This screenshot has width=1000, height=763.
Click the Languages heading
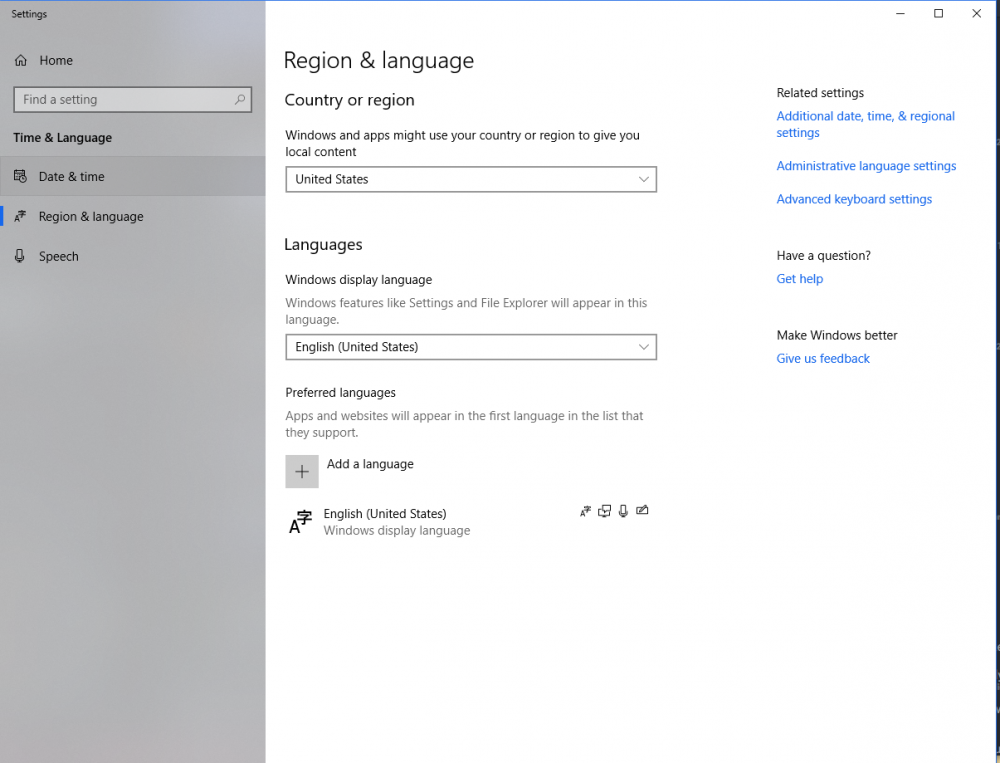pos(323,244)
